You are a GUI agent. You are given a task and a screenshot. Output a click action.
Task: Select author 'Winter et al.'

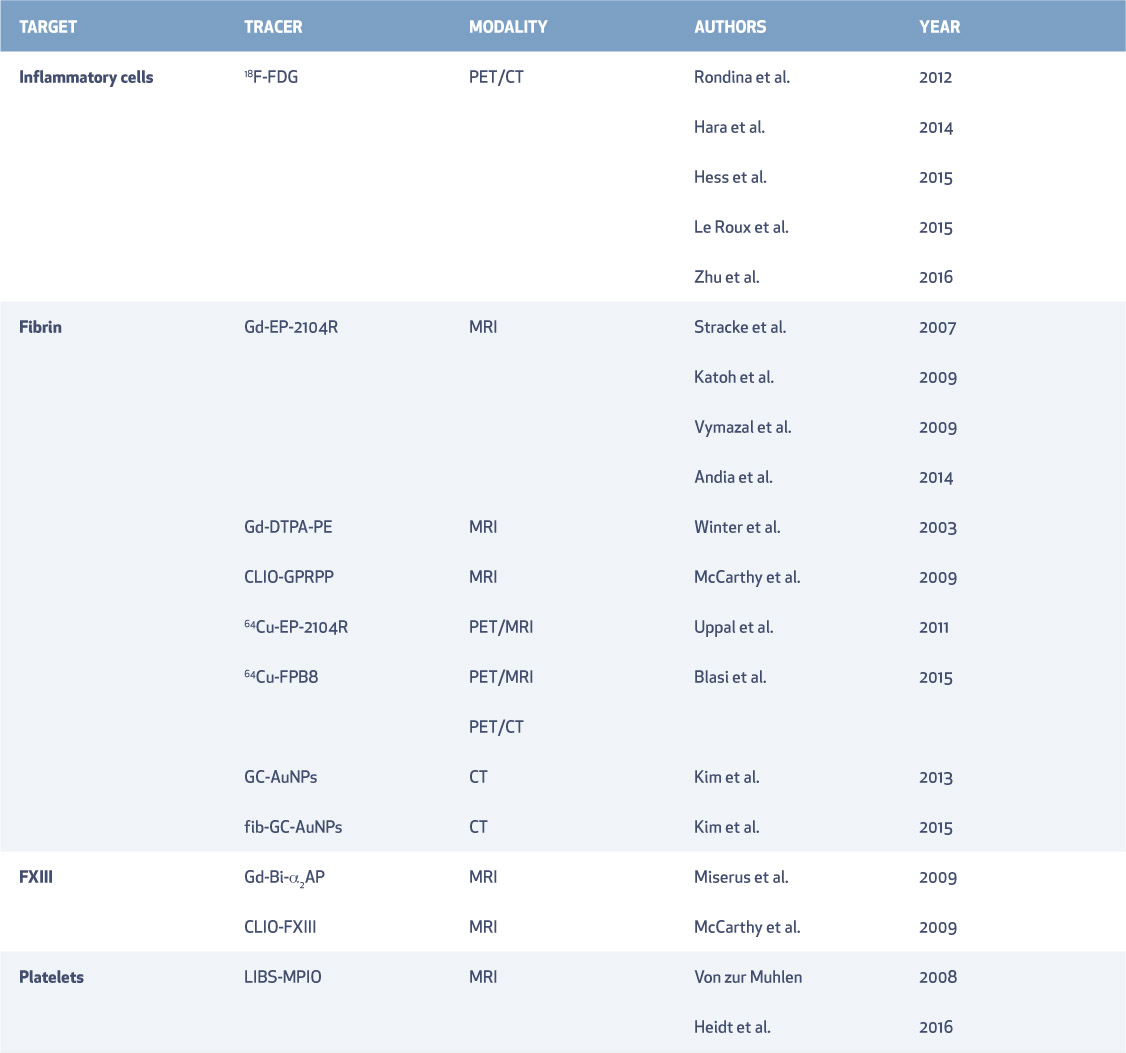(737, 527)
